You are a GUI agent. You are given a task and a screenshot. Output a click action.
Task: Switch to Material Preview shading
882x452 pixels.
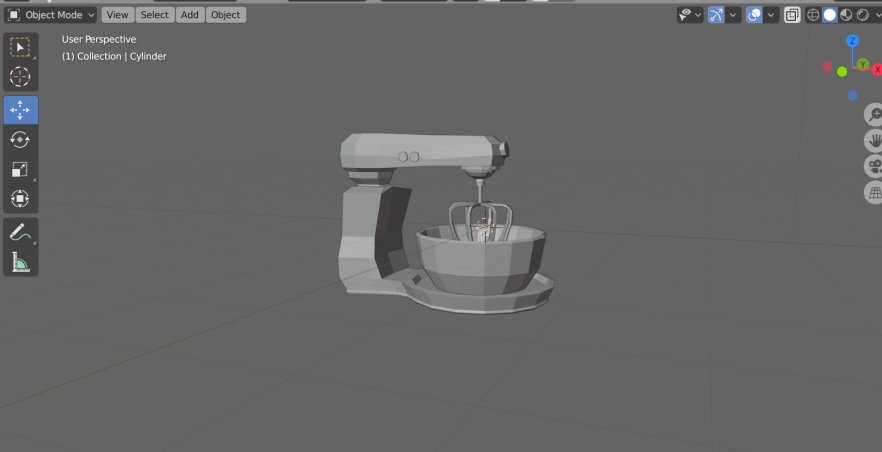[x=846, y=15]
